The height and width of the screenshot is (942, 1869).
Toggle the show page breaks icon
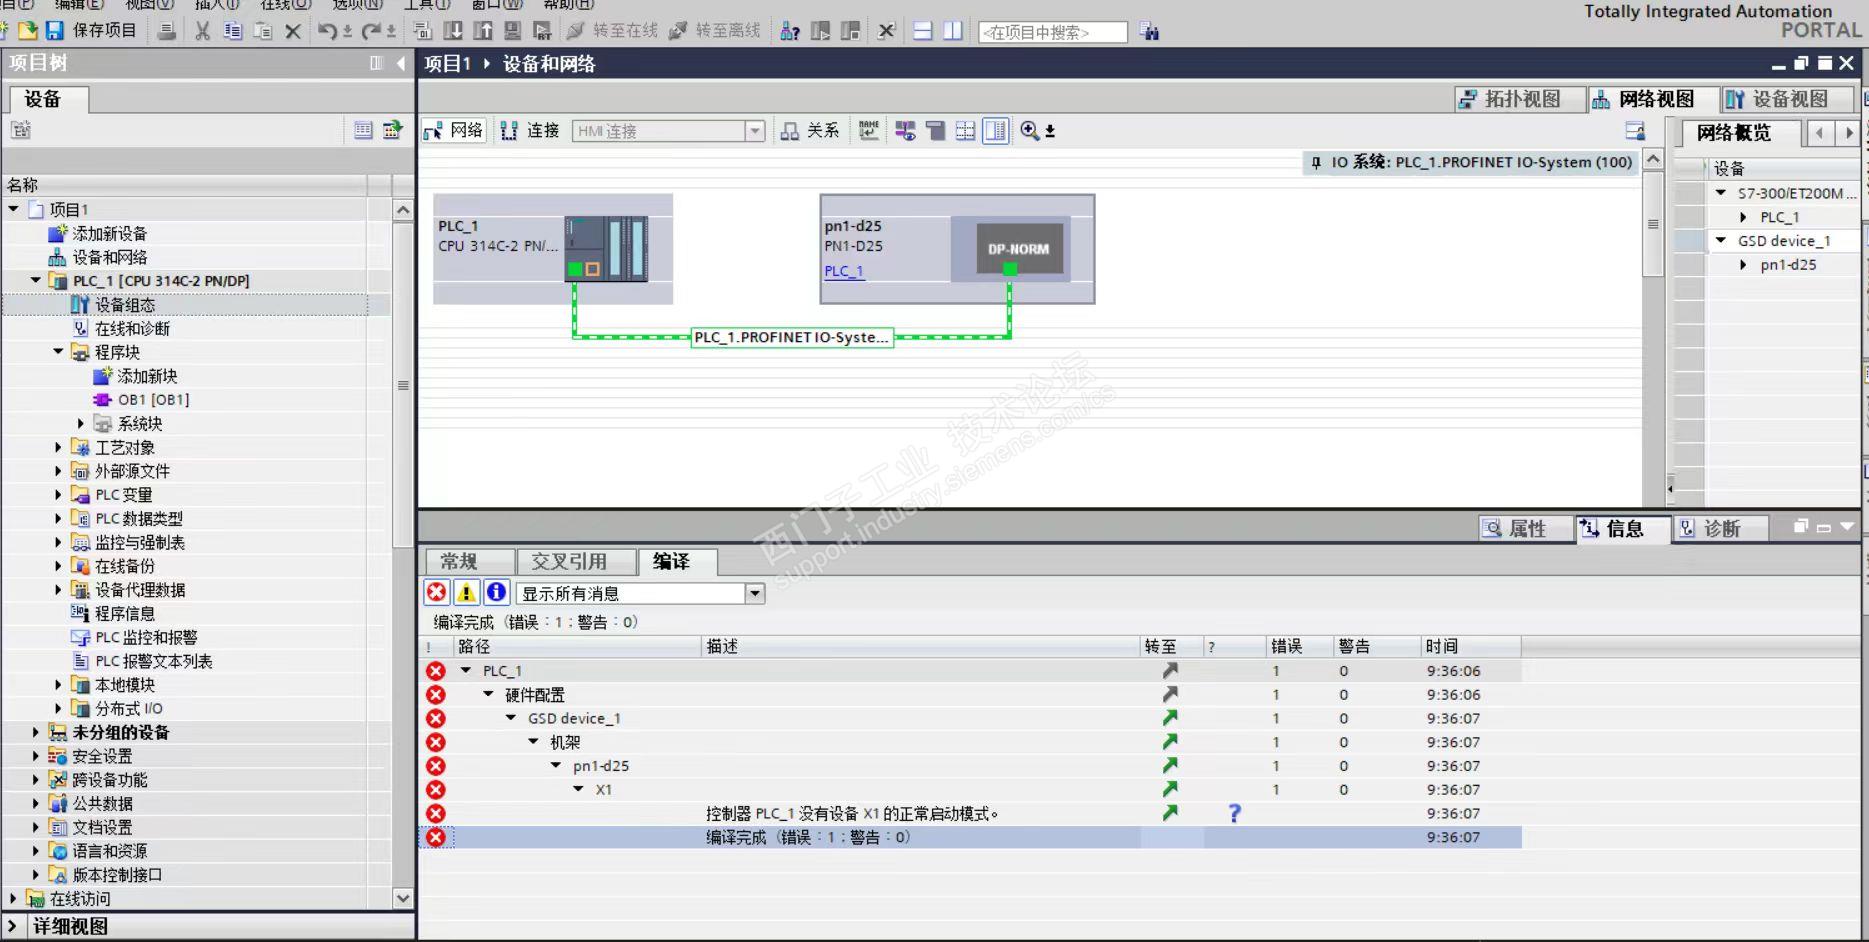pyautogui.click(x=966, y=131)
